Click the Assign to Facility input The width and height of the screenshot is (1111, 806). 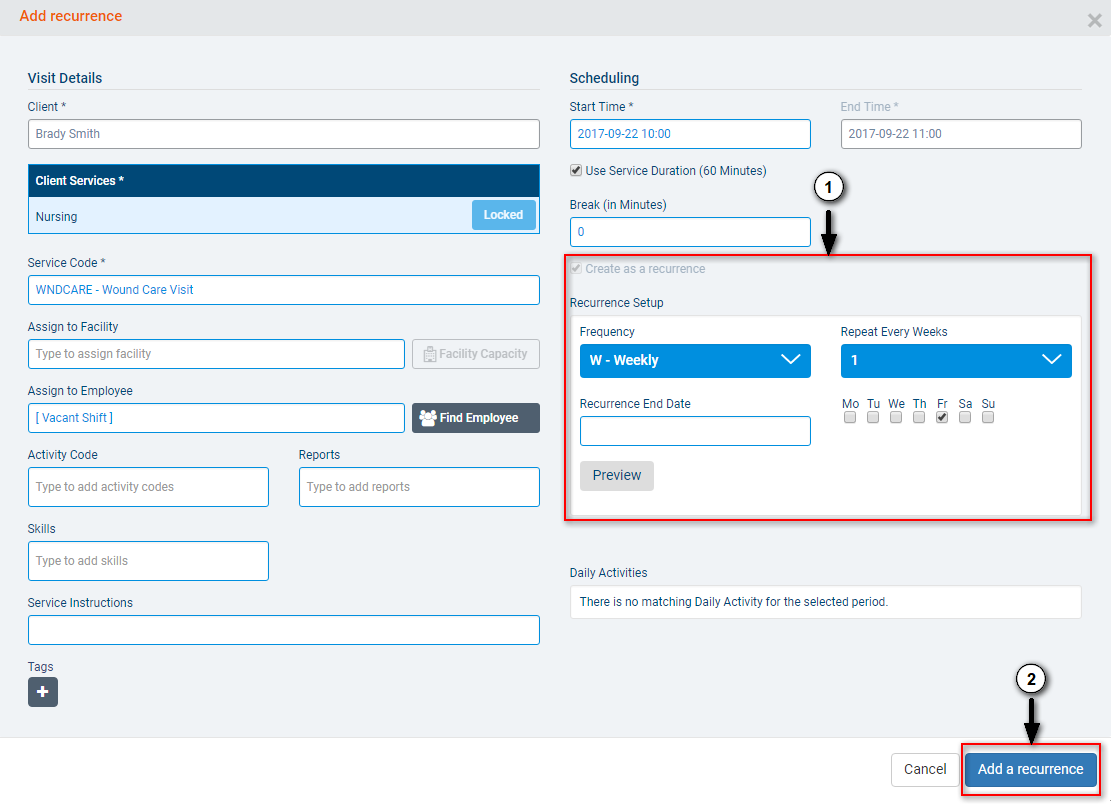point(216,354)
